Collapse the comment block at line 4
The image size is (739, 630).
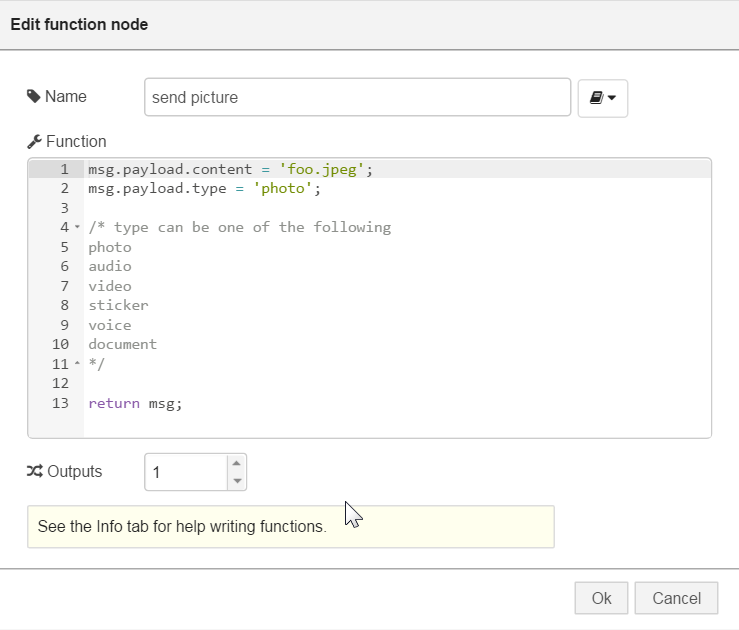point(77,228)
